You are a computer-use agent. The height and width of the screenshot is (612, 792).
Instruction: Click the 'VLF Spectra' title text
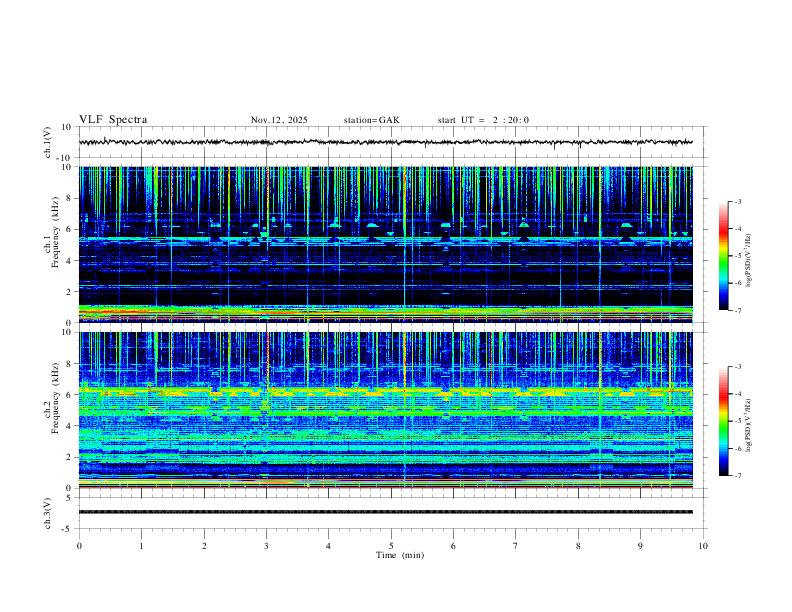click(113, 120)
